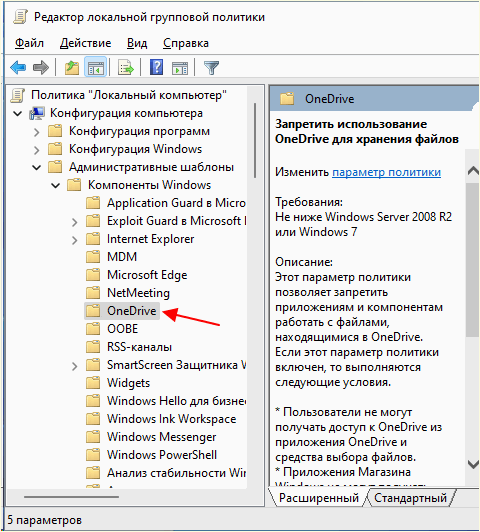The width and height of the screenshot is (480, 532).
Task: Click the Filter funnel icon
Action: pyautogui.click(x=211, y=68)
